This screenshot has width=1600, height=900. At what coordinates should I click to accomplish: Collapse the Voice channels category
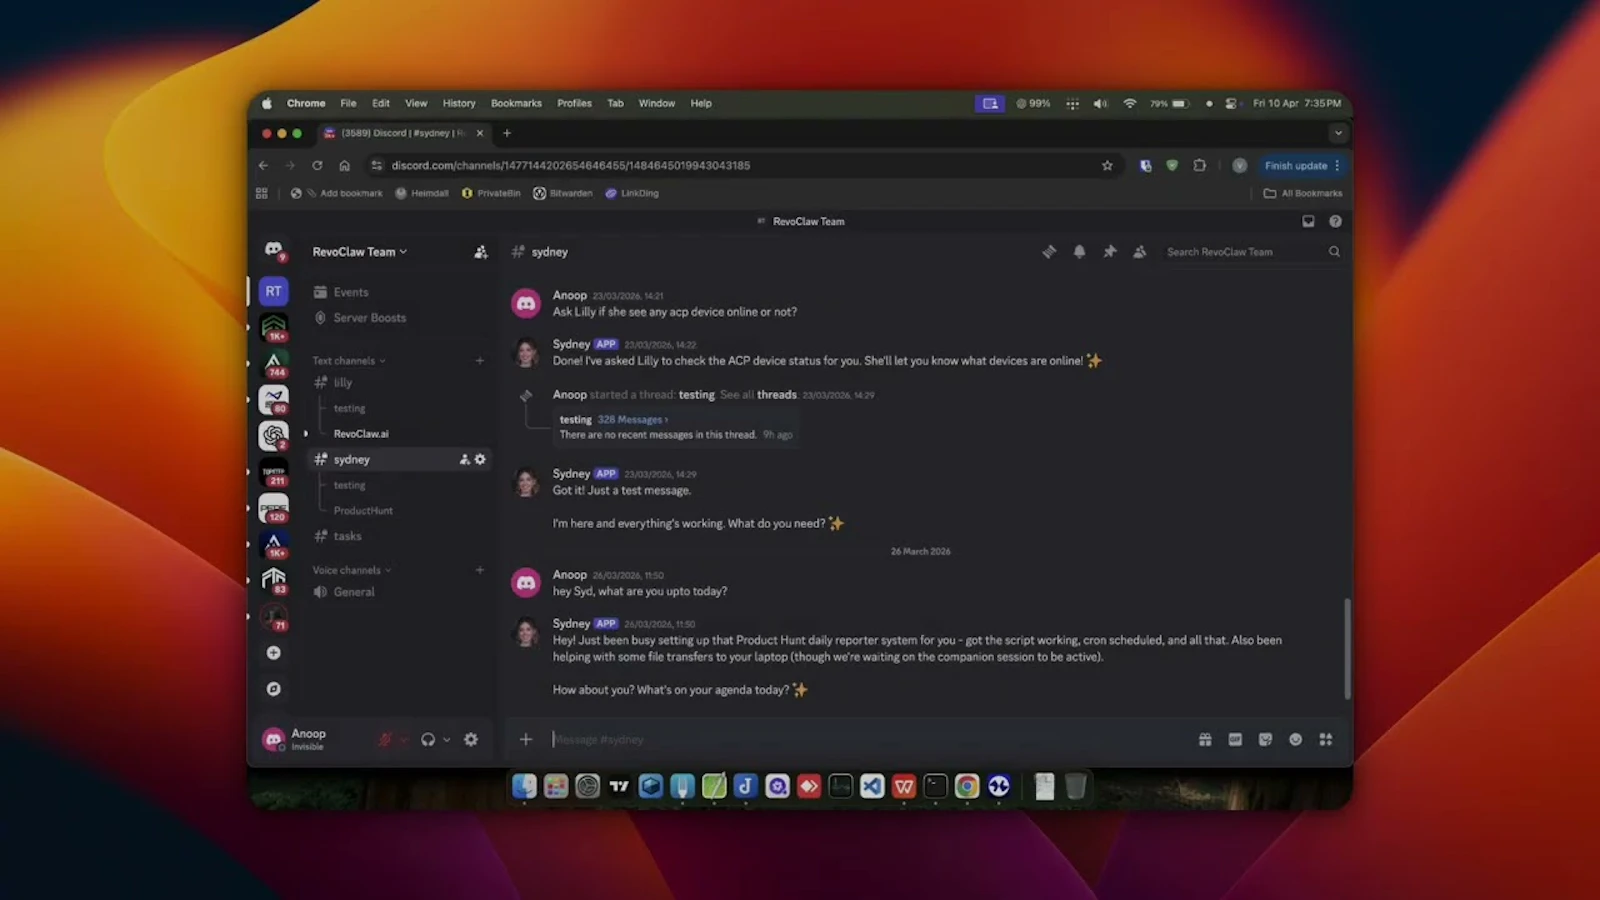351,570
